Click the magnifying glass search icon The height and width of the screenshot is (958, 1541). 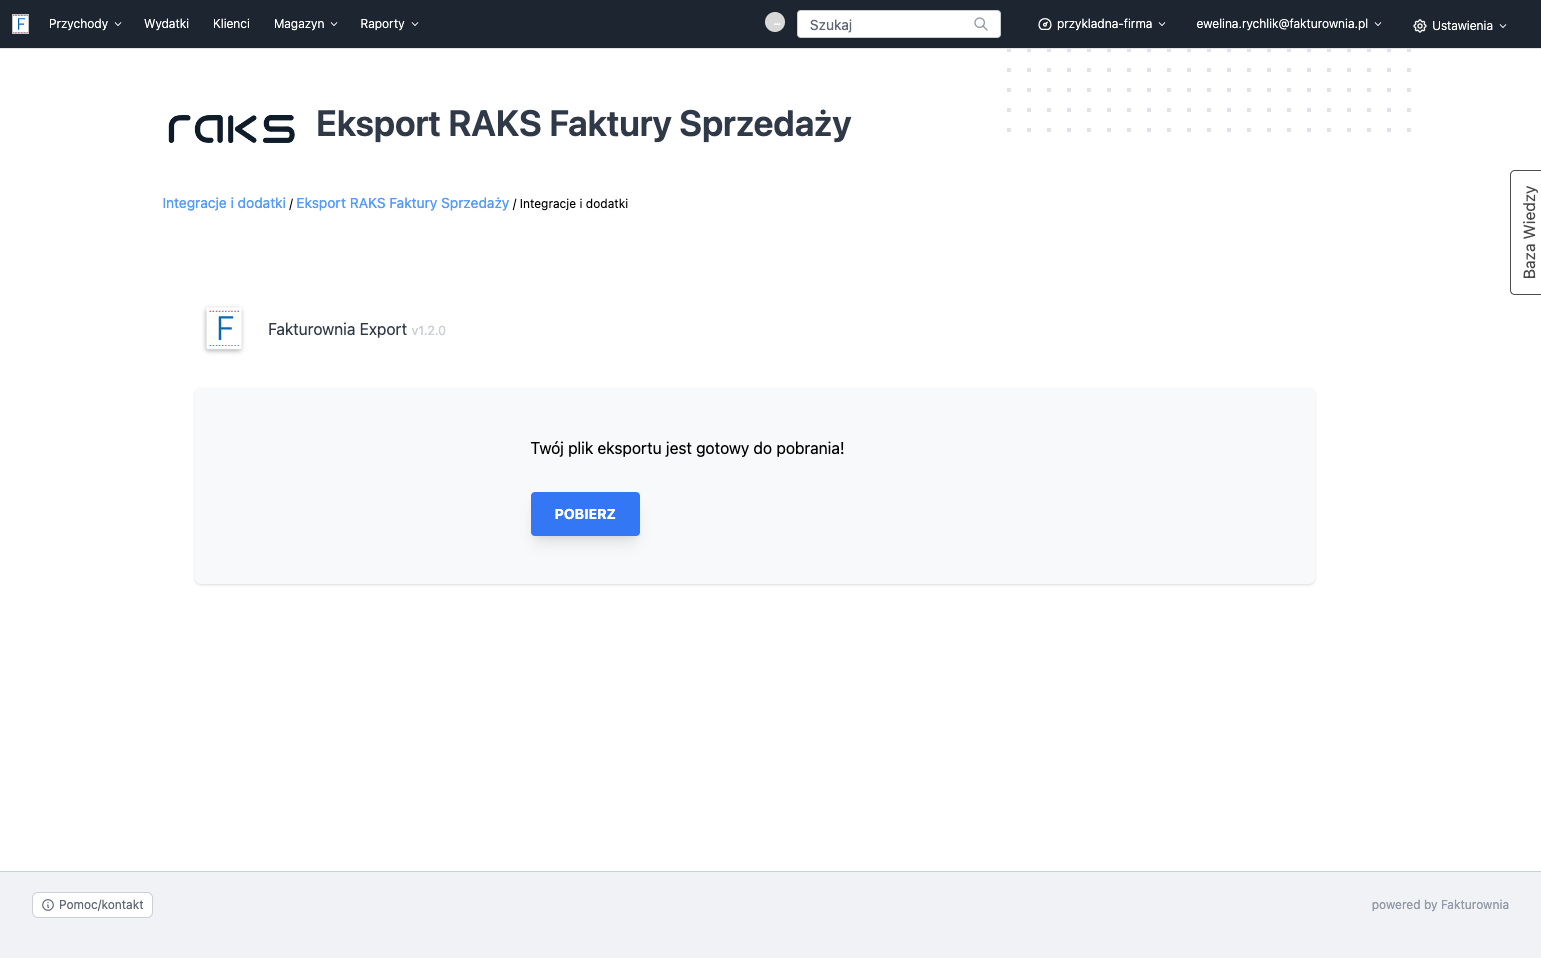(x=981, y=24)
